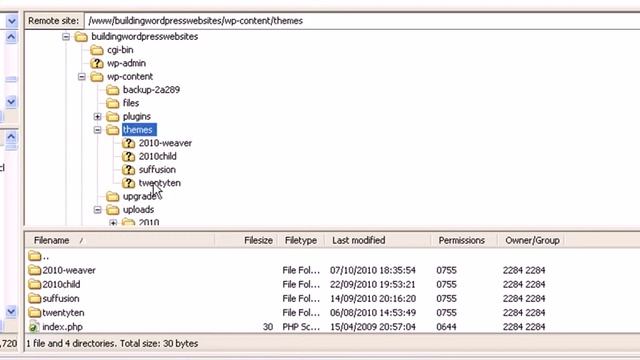
Task: Select the upgrade tree item label
Action: tap(139, 196)
